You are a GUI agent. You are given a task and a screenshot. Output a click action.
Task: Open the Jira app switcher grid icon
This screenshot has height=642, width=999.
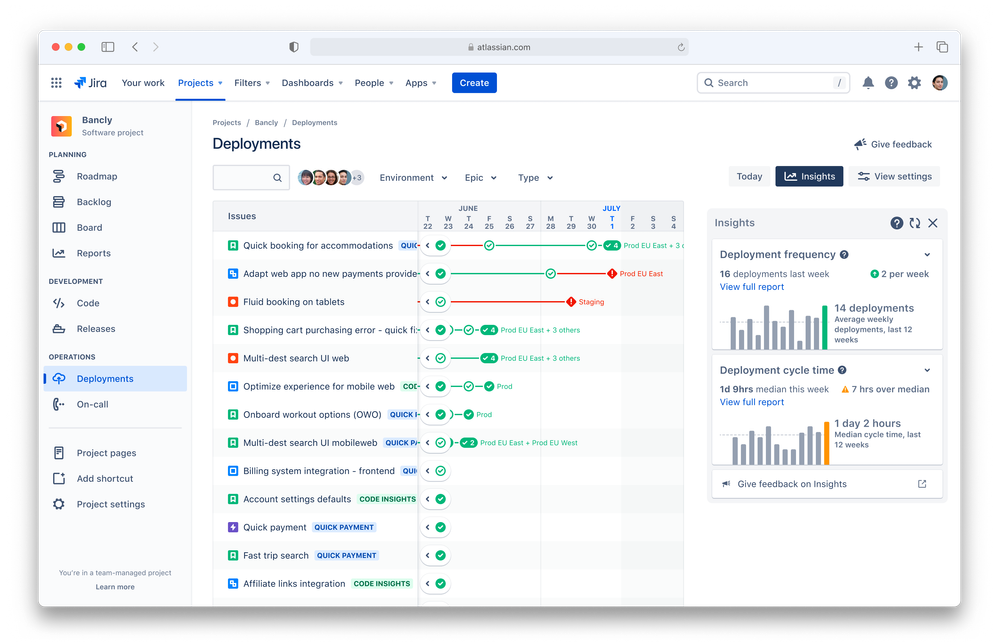point(56,83)
